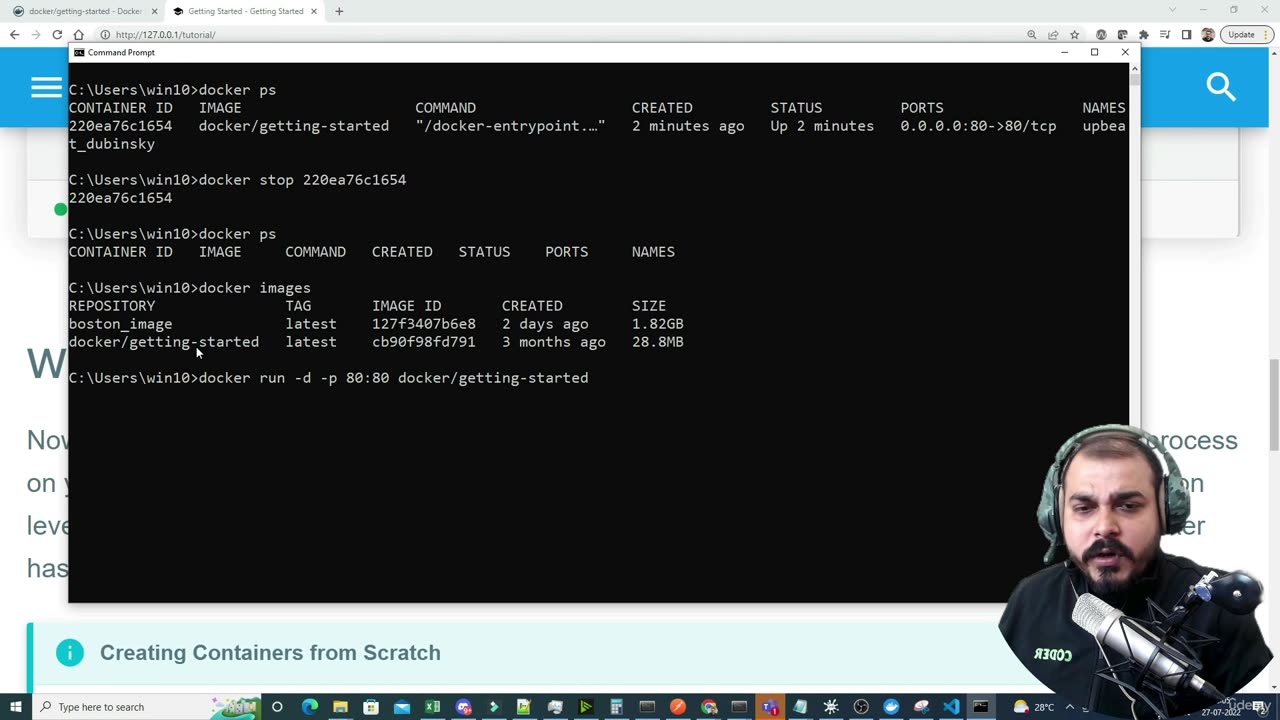1280x720 pixels.
Task: Open the hamburger menu on tutorial page
Action: pos(46,88)
